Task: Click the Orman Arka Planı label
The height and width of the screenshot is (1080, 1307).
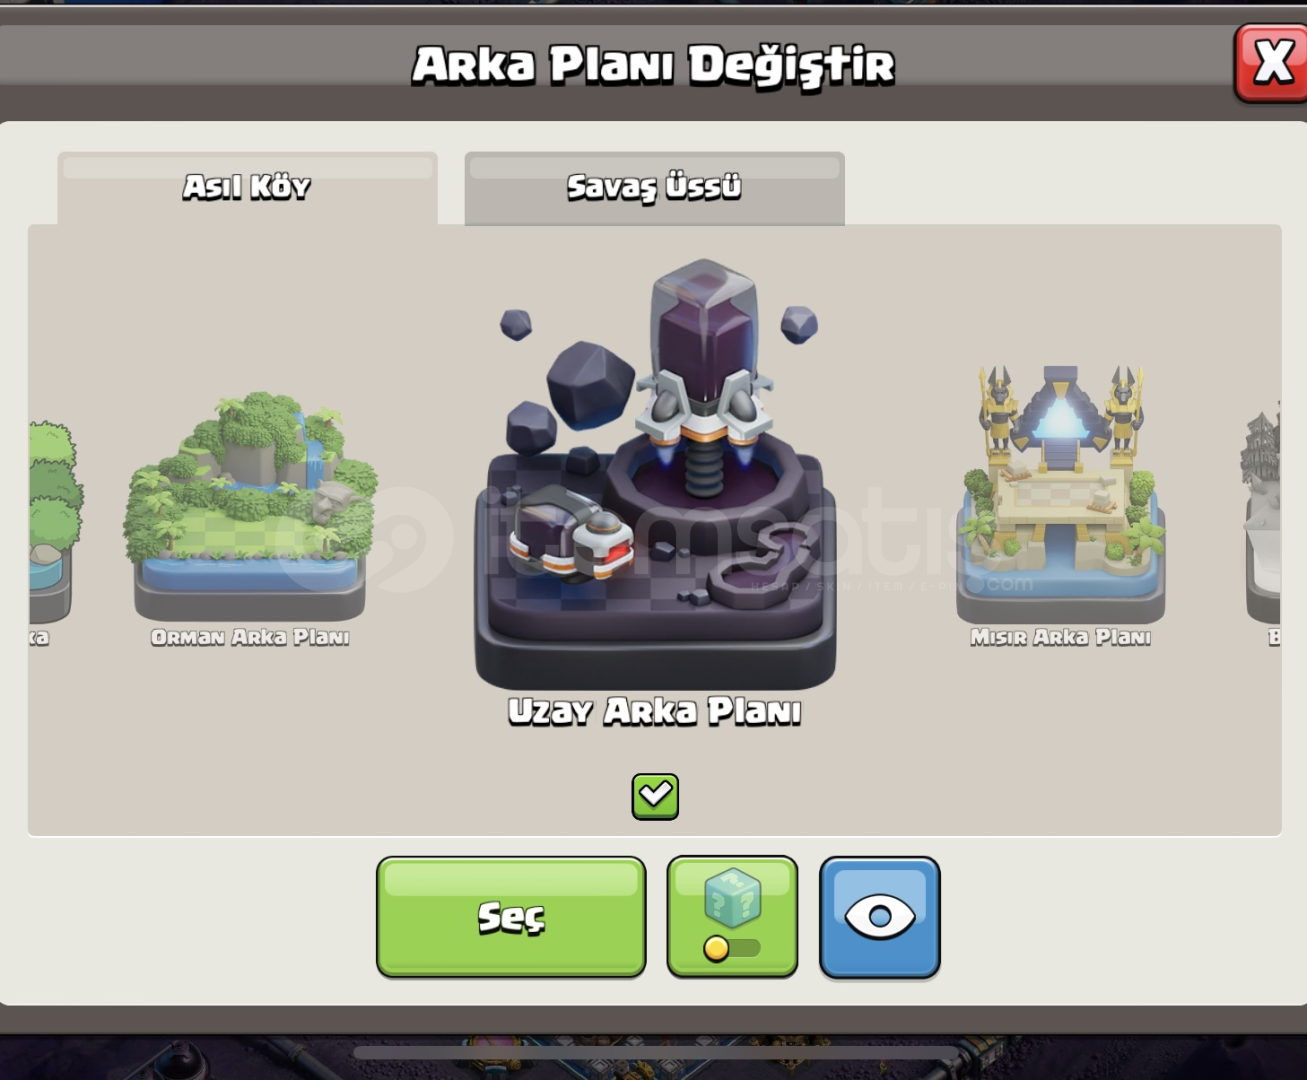Action: click(250, 637)
